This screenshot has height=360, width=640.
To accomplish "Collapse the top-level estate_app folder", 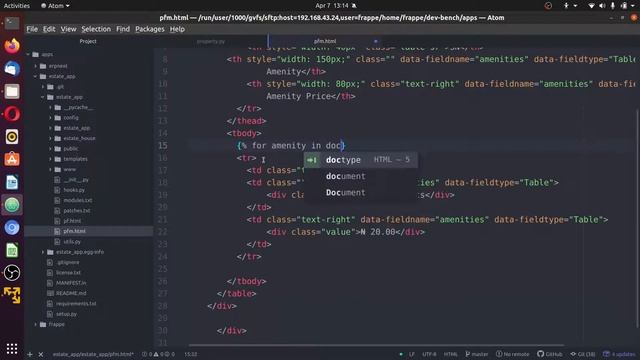I will 36,76.
